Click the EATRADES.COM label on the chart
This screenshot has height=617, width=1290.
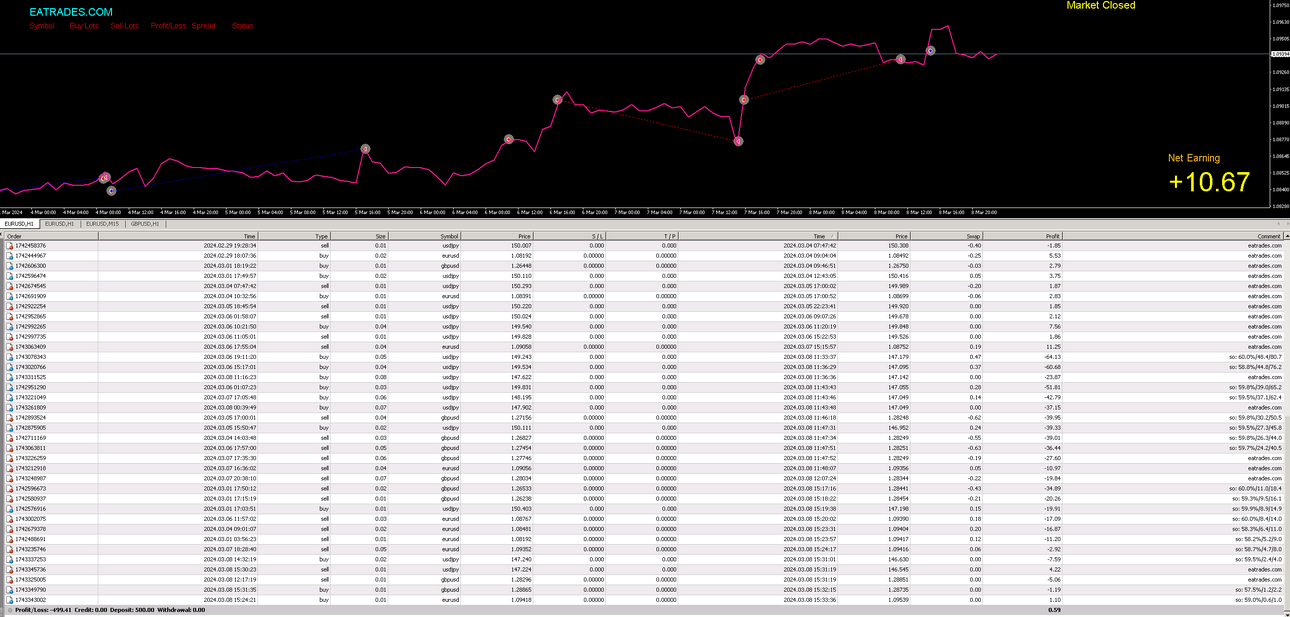(70, 11)
